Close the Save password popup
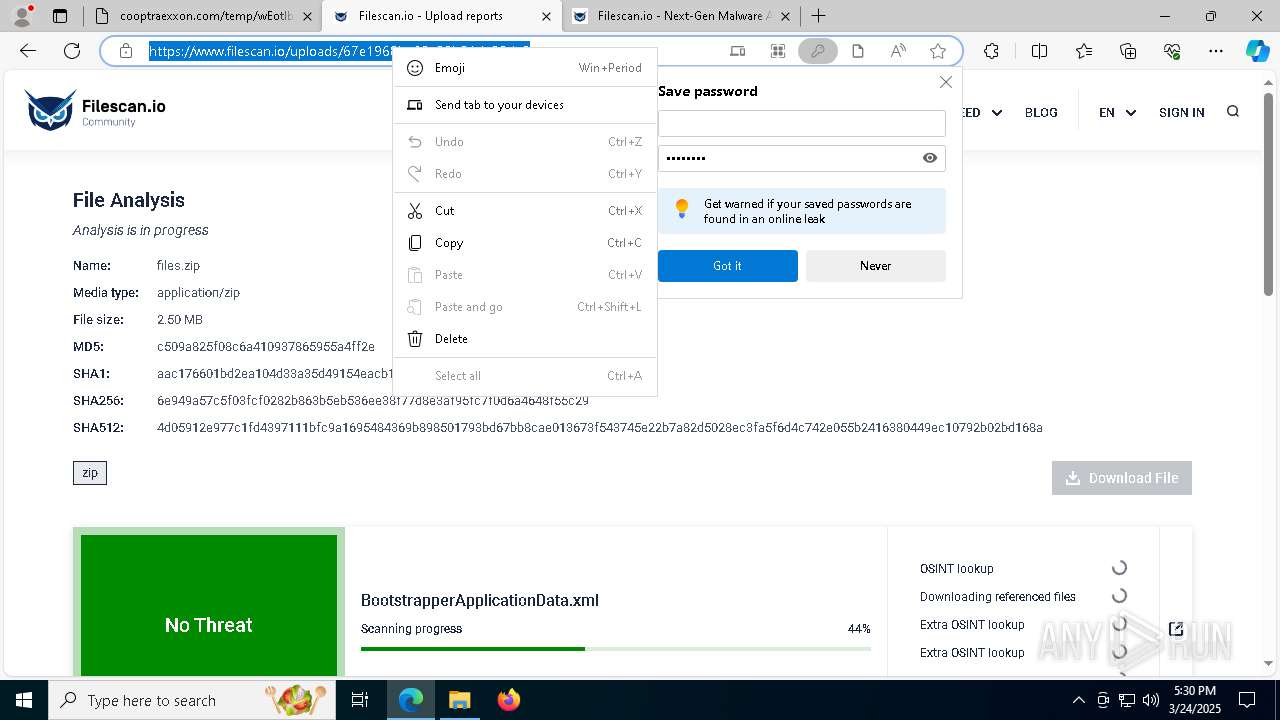1280x720 pixels. click(945, 82)
